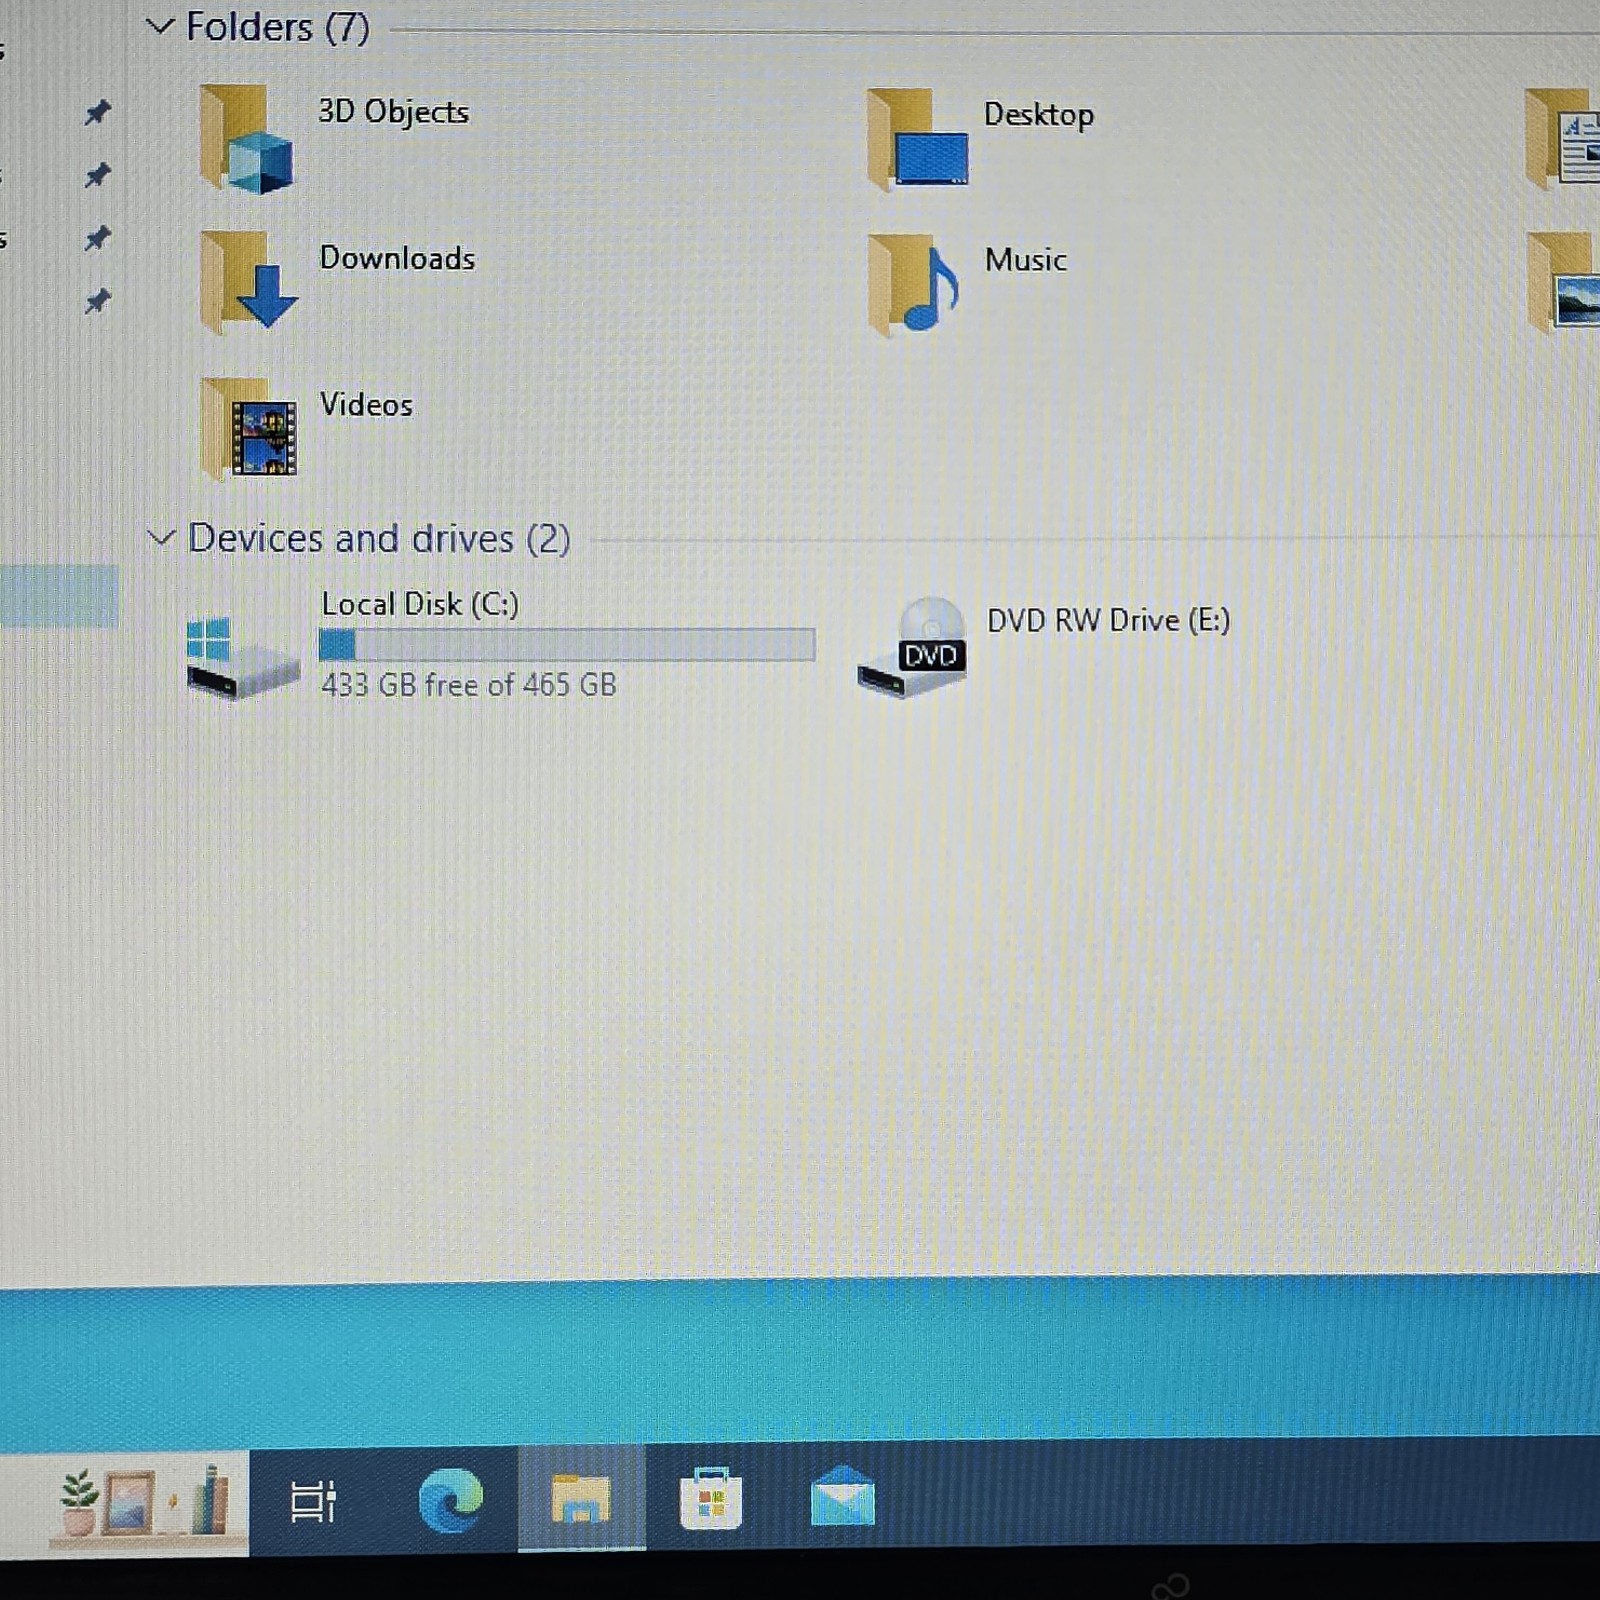The image size is (1600, 1600).
Task: Click the 'Videos' folder label
Action: pyautogui.click(x=366, y=405)
